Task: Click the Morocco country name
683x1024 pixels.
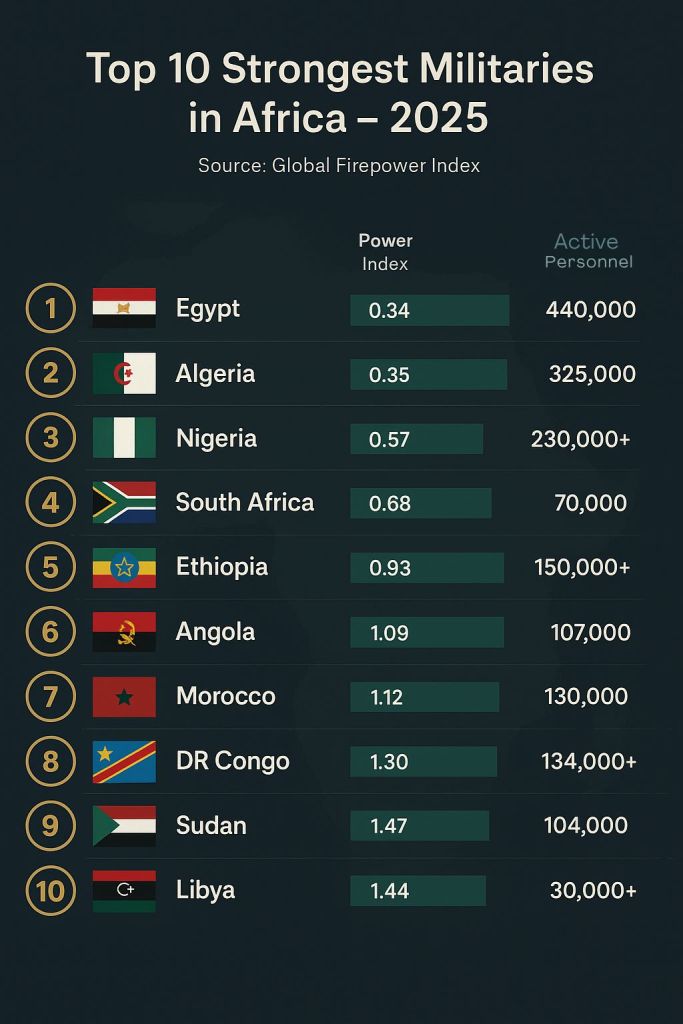Action: pos(225,696)
